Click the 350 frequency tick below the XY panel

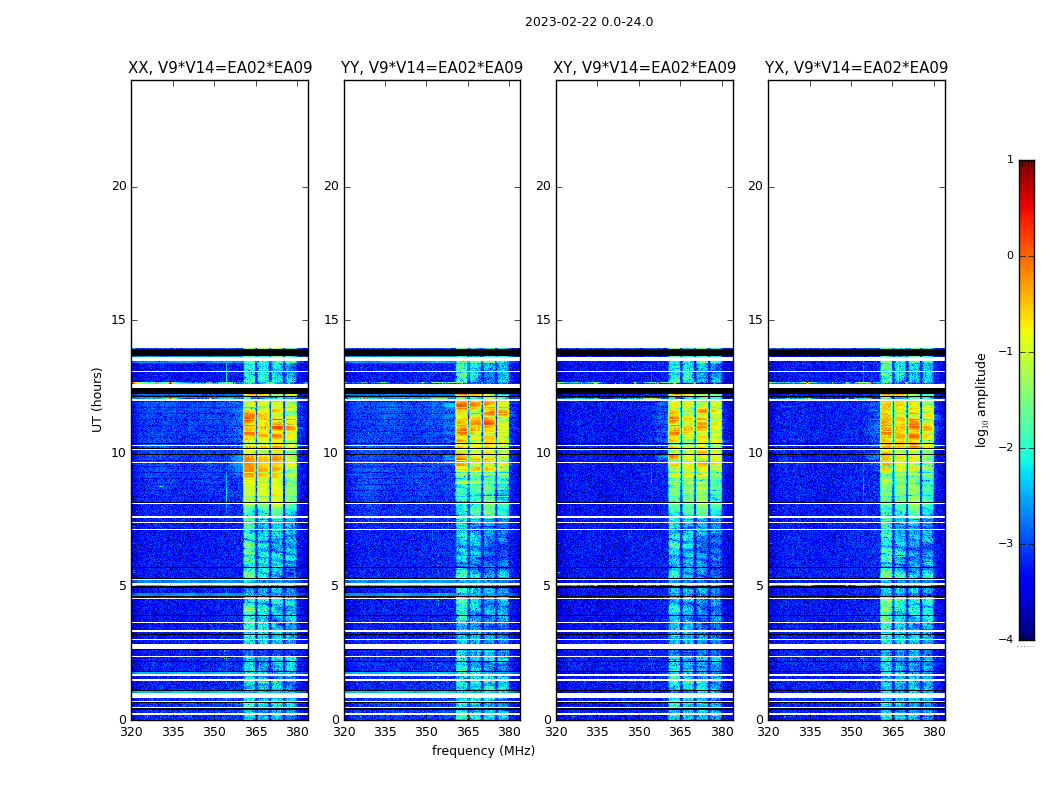tap(639, 732)
